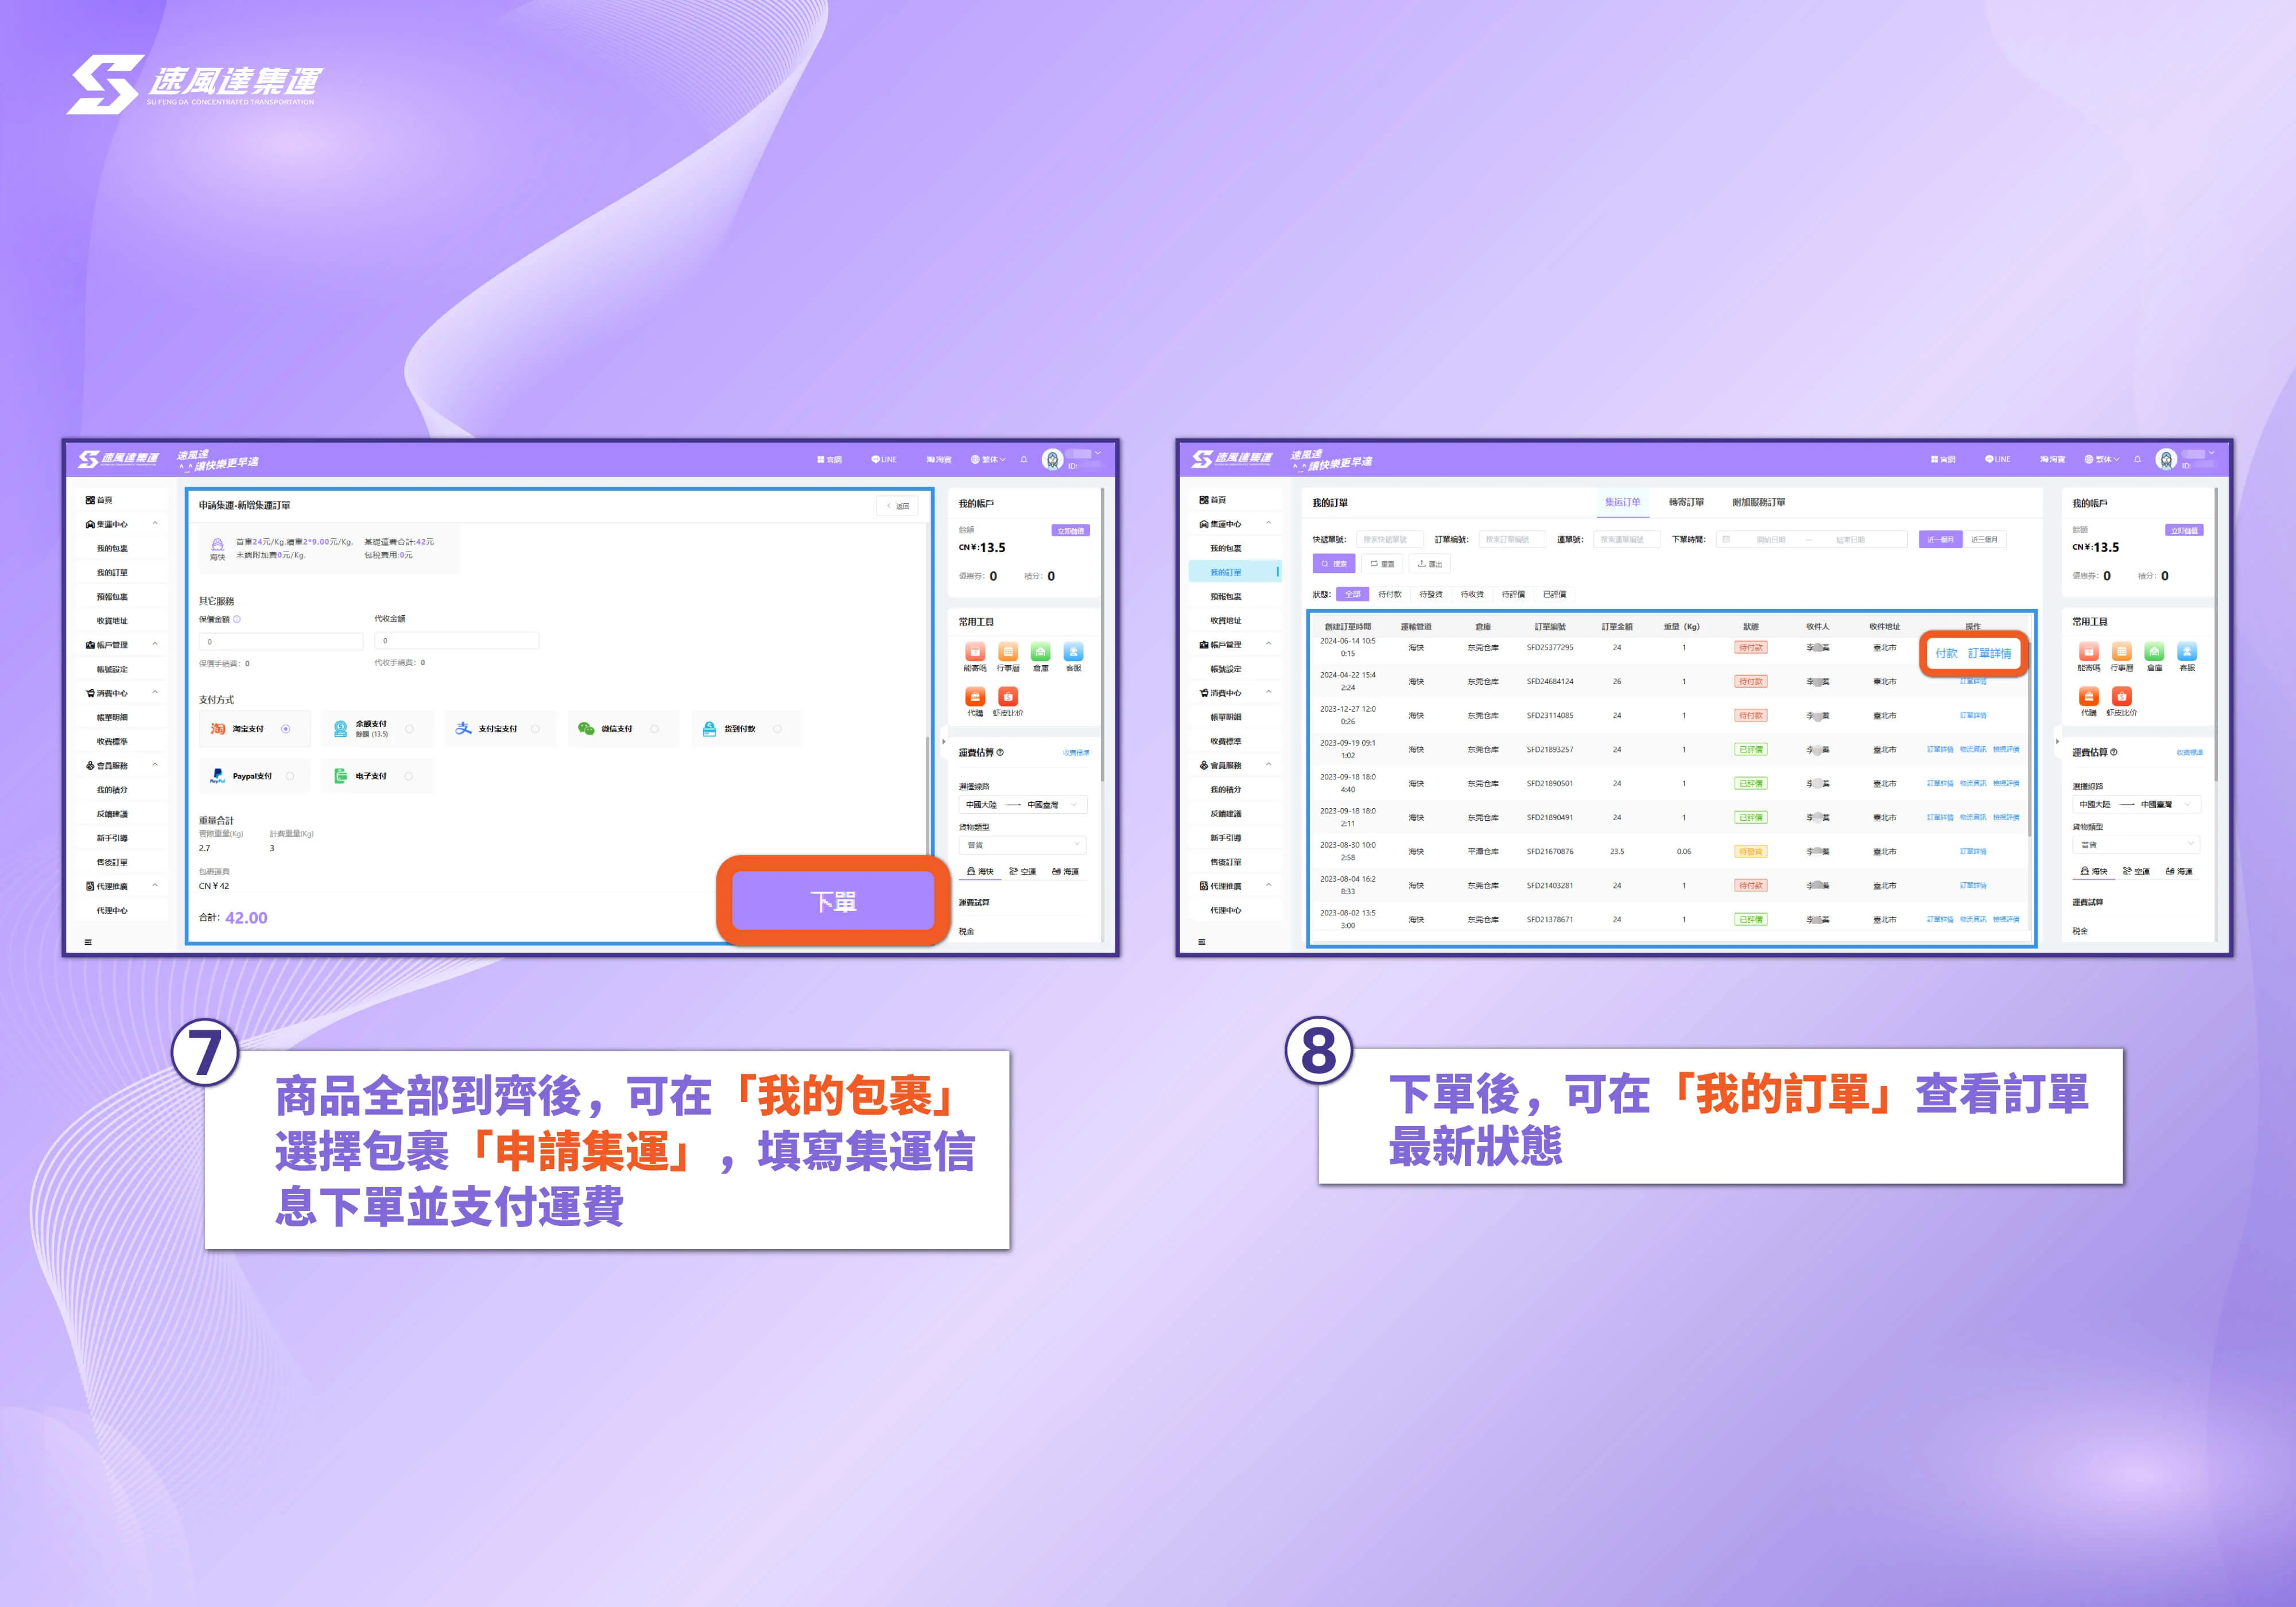Click side panel scrollbar in left screenshot
The image size is (2296, 1607).
(1102, 635)
